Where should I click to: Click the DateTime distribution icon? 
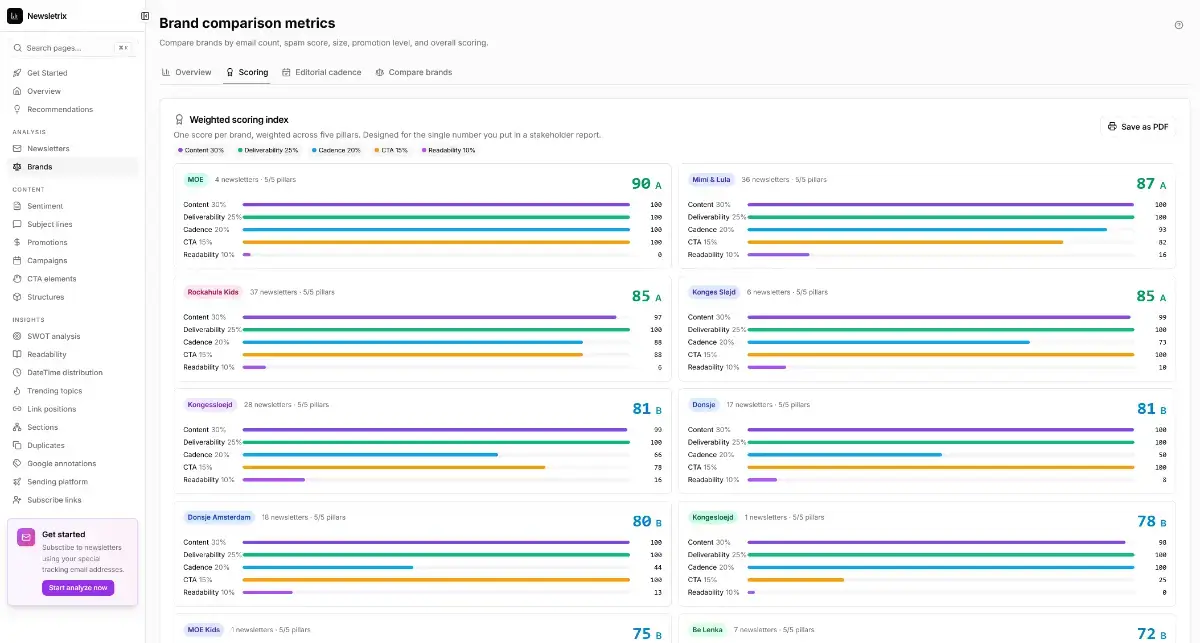click(x=17, y=372)
